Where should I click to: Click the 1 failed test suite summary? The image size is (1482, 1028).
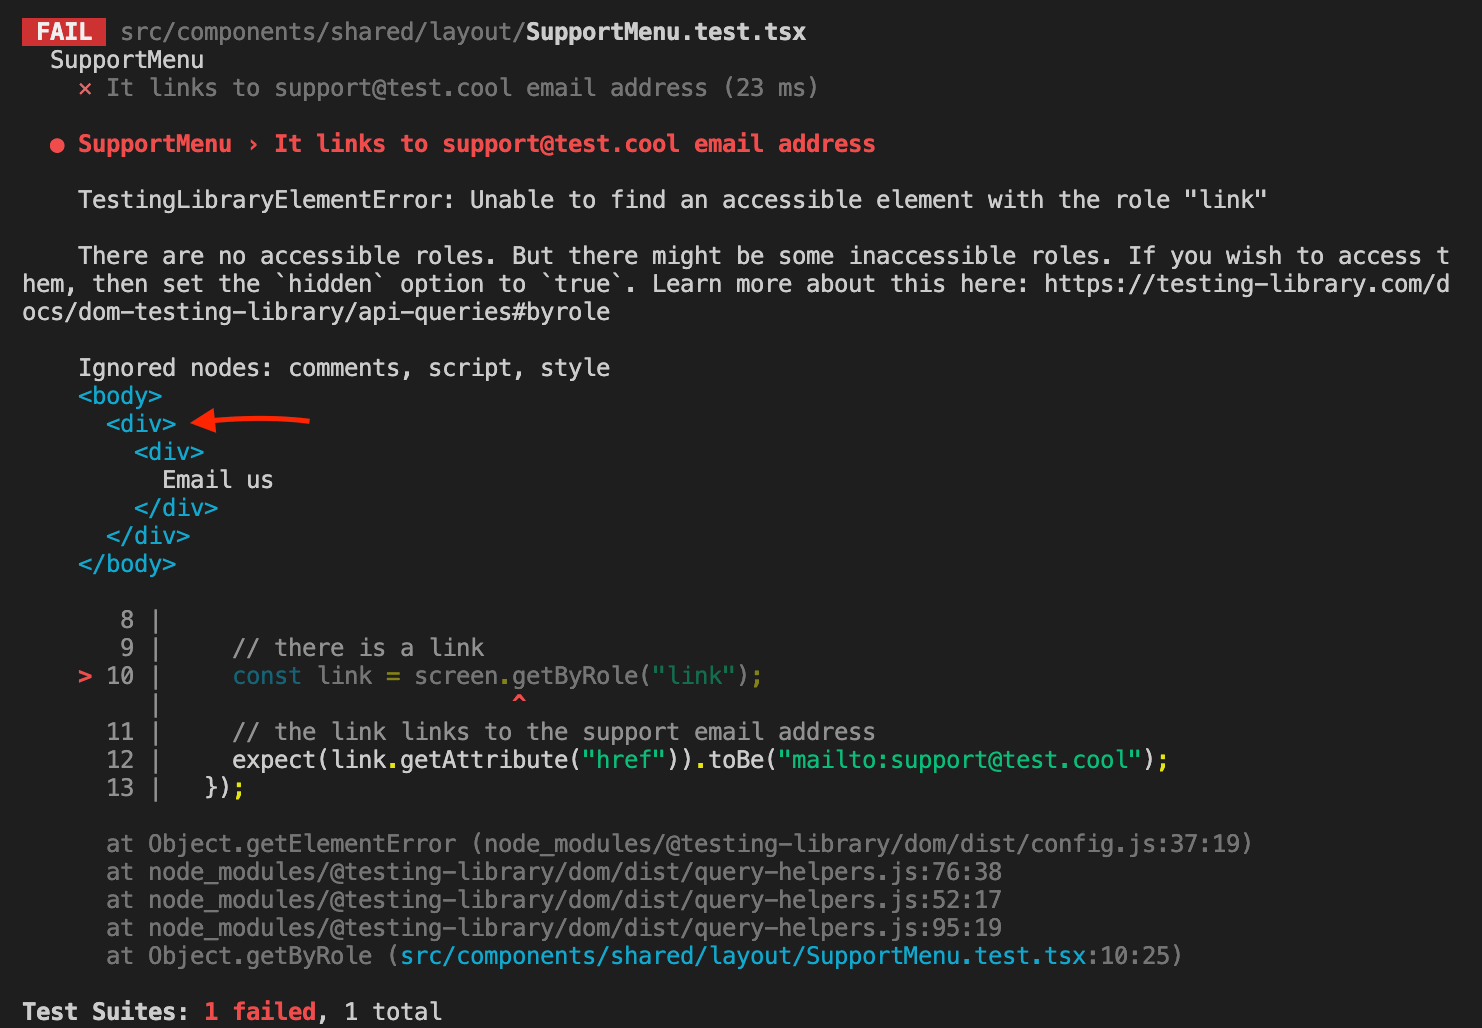[x=259, y=1011]
